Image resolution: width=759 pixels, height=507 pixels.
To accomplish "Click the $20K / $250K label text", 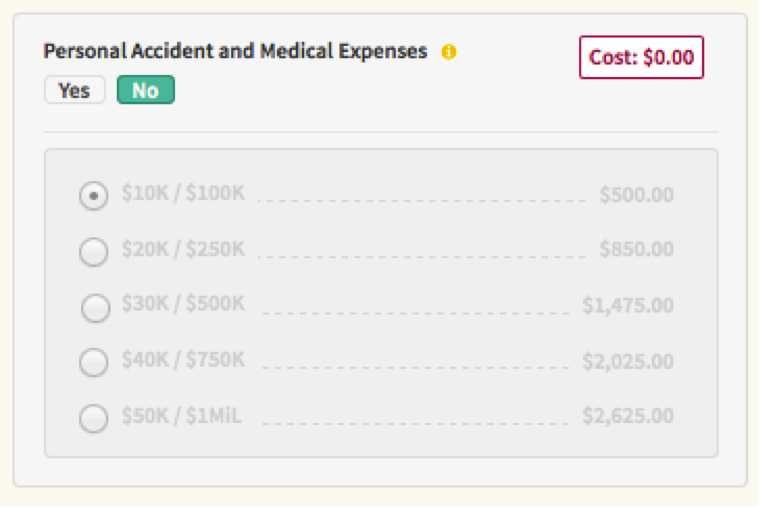I will tap(183, 249).
